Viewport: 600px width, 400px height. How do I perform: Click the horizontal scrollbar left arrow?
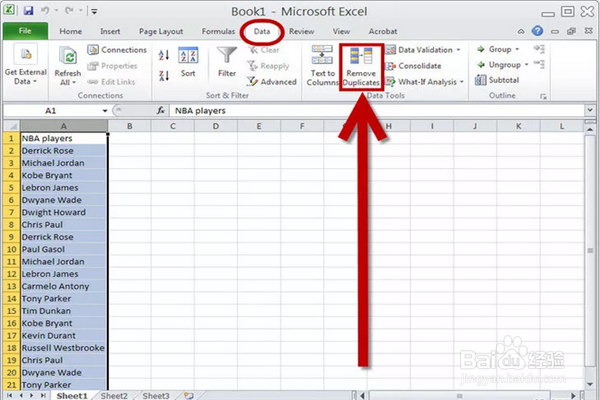tap(362, 395)
